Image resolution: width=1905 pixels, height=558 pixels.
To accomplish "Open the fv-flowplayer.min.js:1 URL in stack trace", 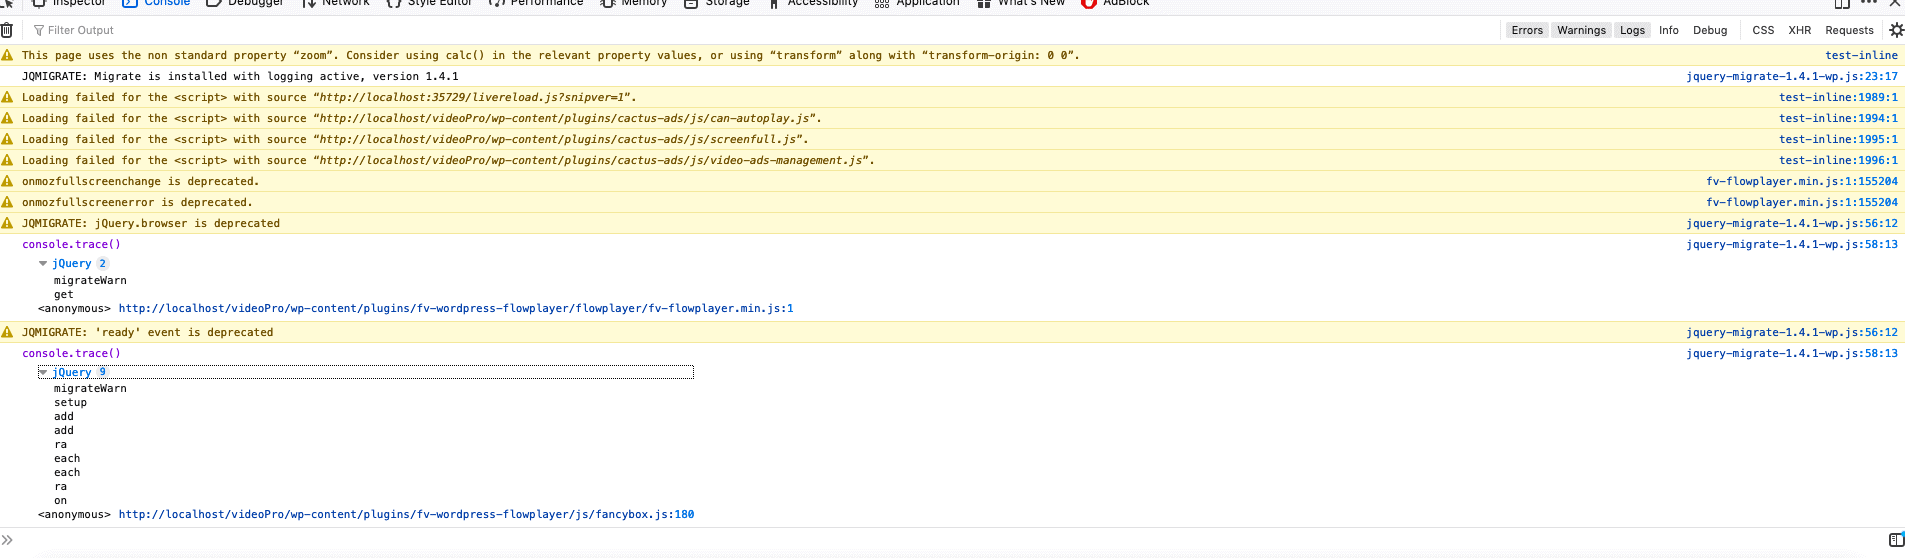I will coord(456,308).
